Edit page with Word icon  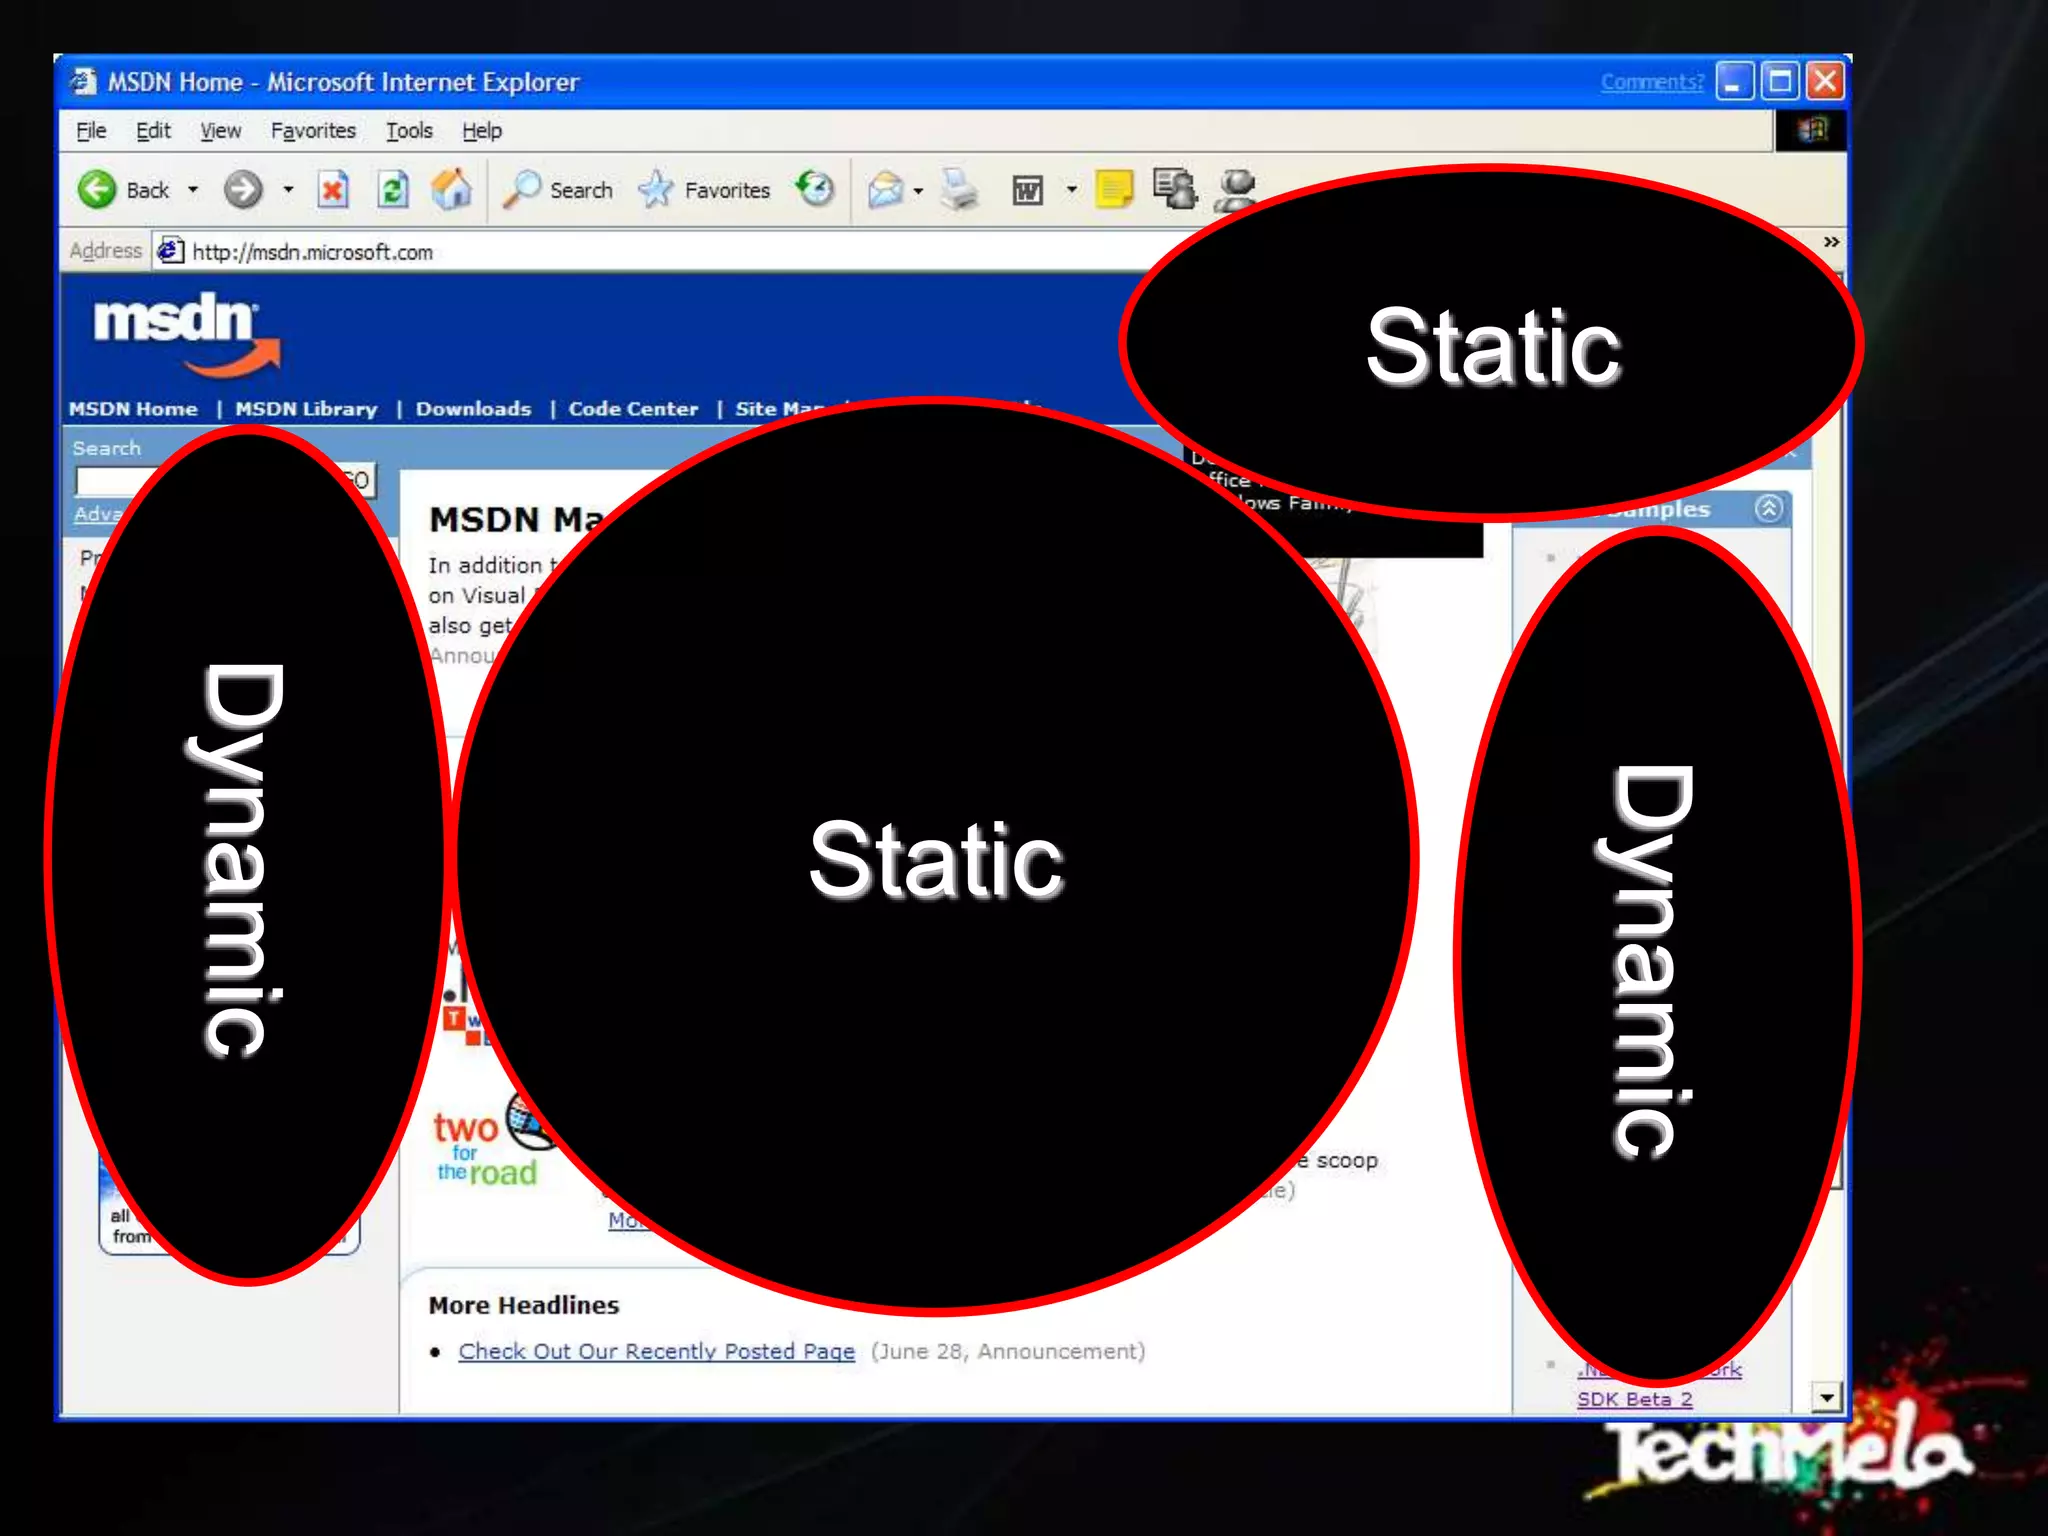pos(1027,190)
